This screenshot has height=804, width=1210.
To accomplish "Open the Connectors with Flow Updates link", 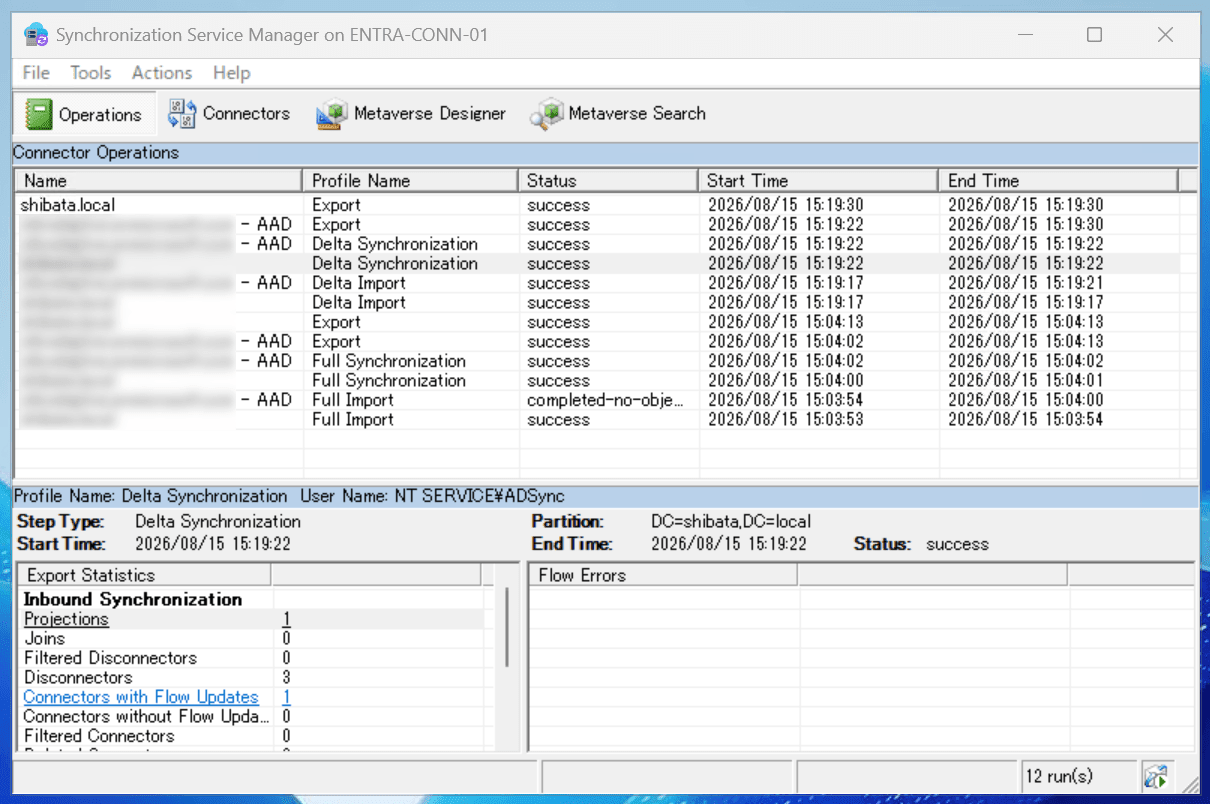I will 141,697.
